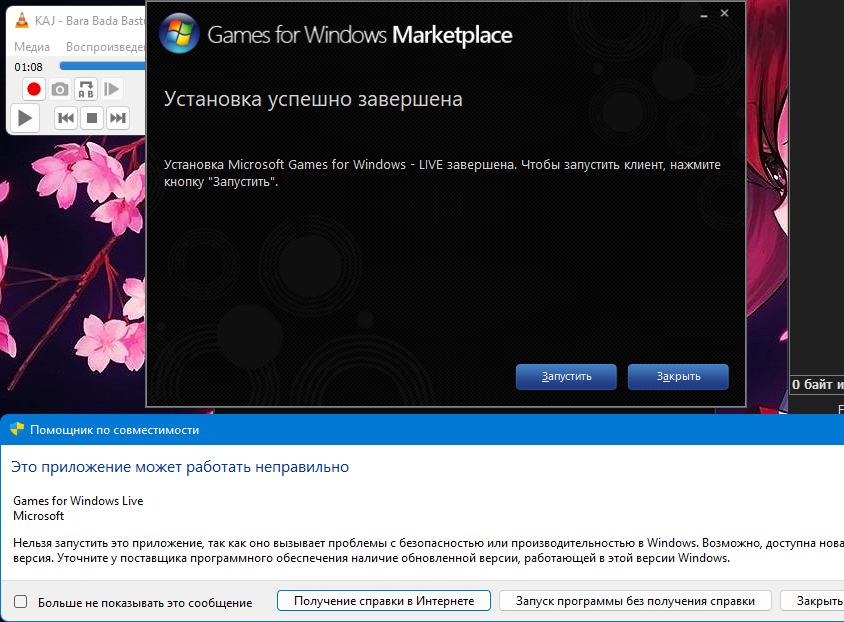Minimize the Games for Windows Marketplace window

704,15
